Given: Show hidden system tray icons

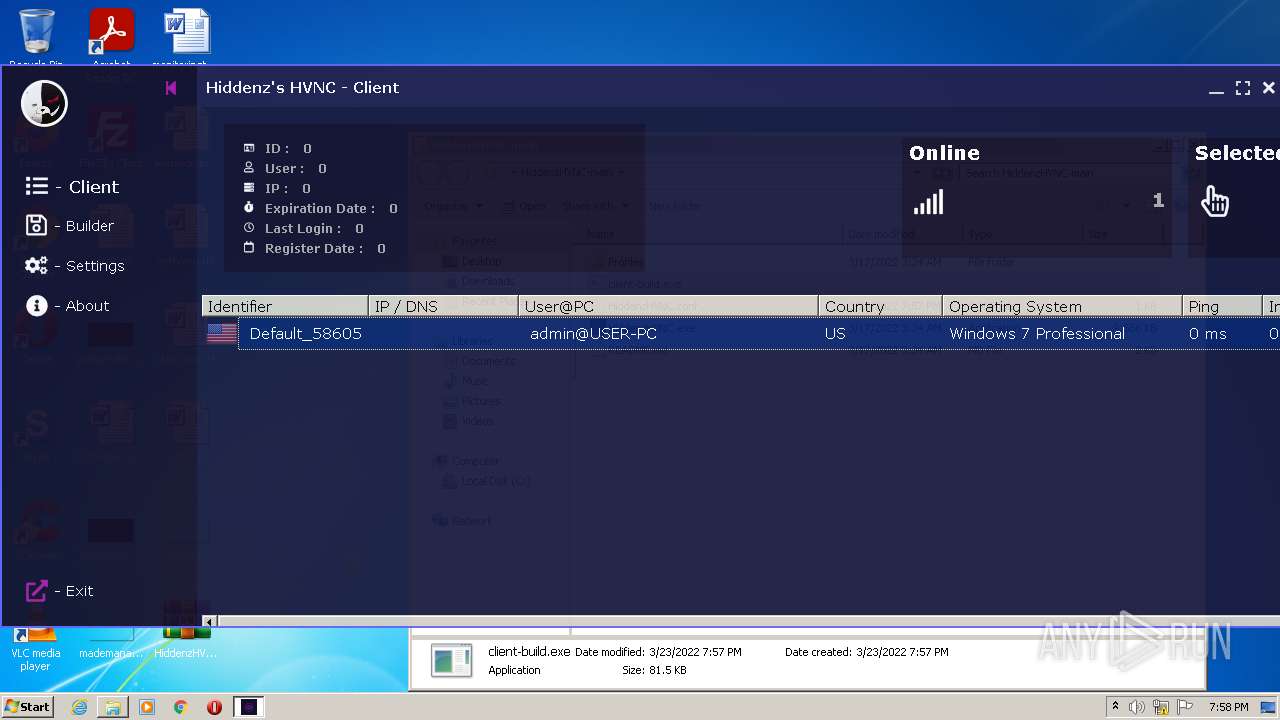Looking at the screenshot, I should pyautogui.click(x=1115, y=707).
